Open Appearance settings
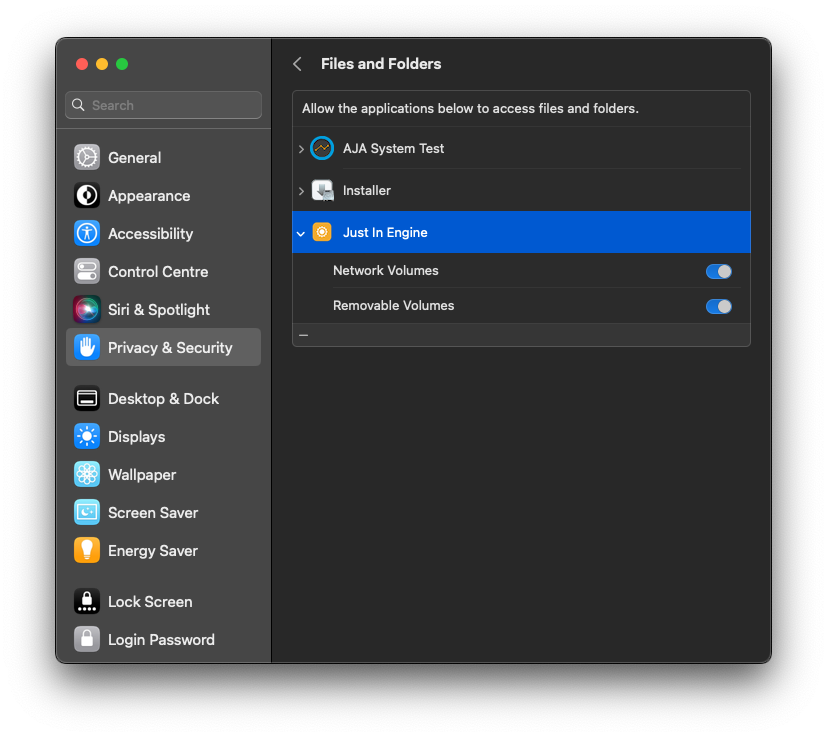This screenshot has width=827, height=737. point(164,195)
